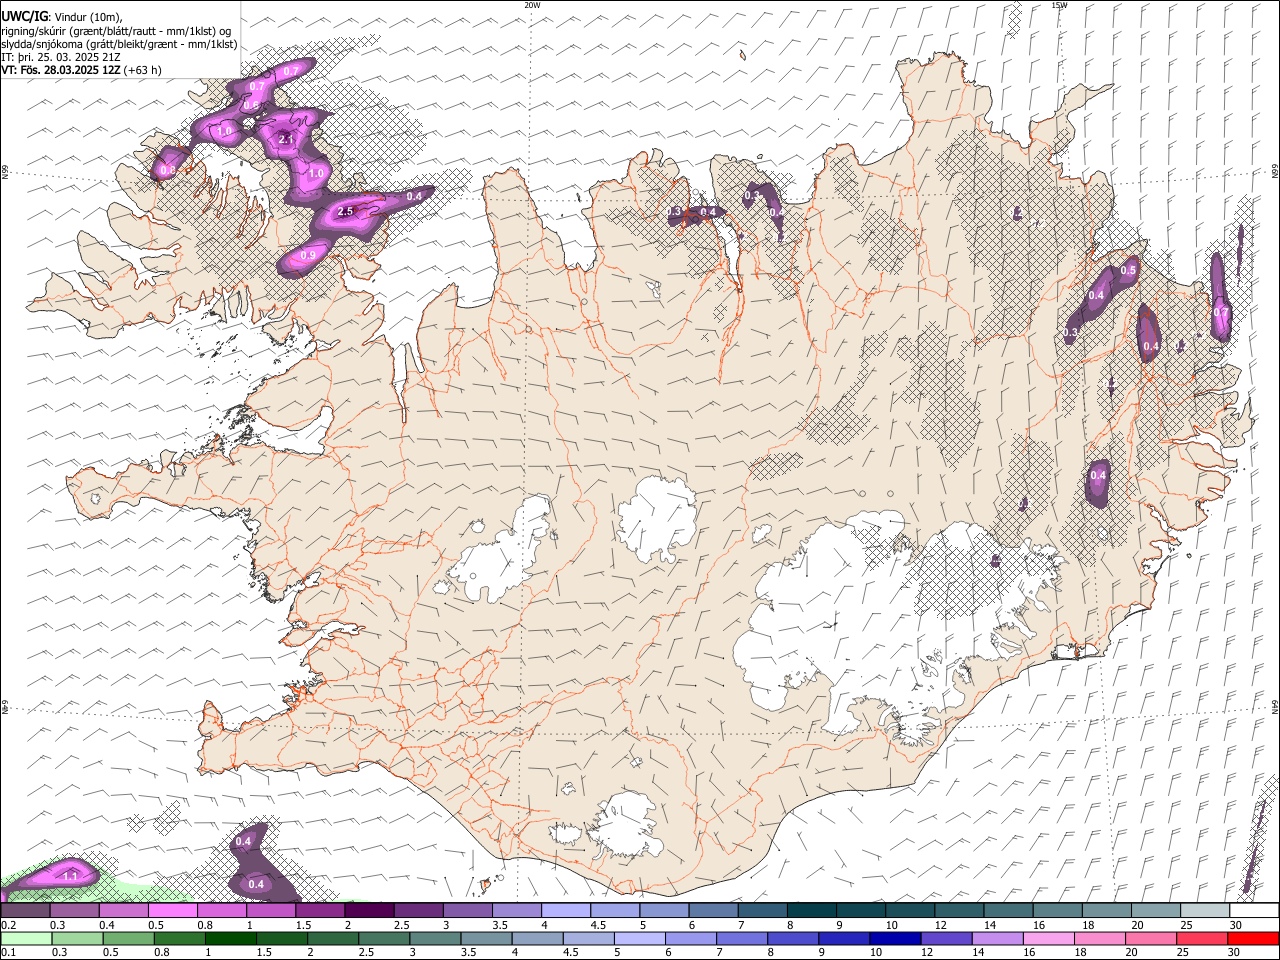This screenshot has width=1280, height=960.
Task: Click the light pink 16 swatch in lower legend
Action: 1050,938
